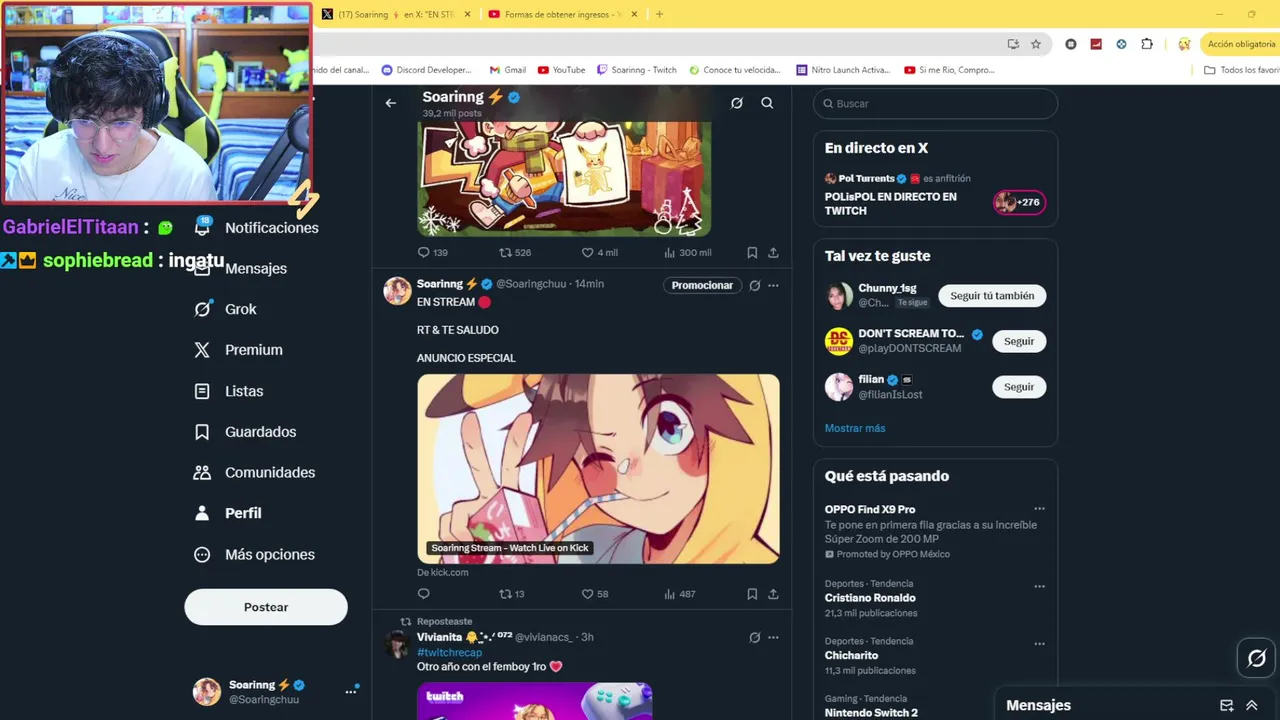The image size is (1280, 720).
Task: Click the search magnifier in profile header
Action: [767, 103]
